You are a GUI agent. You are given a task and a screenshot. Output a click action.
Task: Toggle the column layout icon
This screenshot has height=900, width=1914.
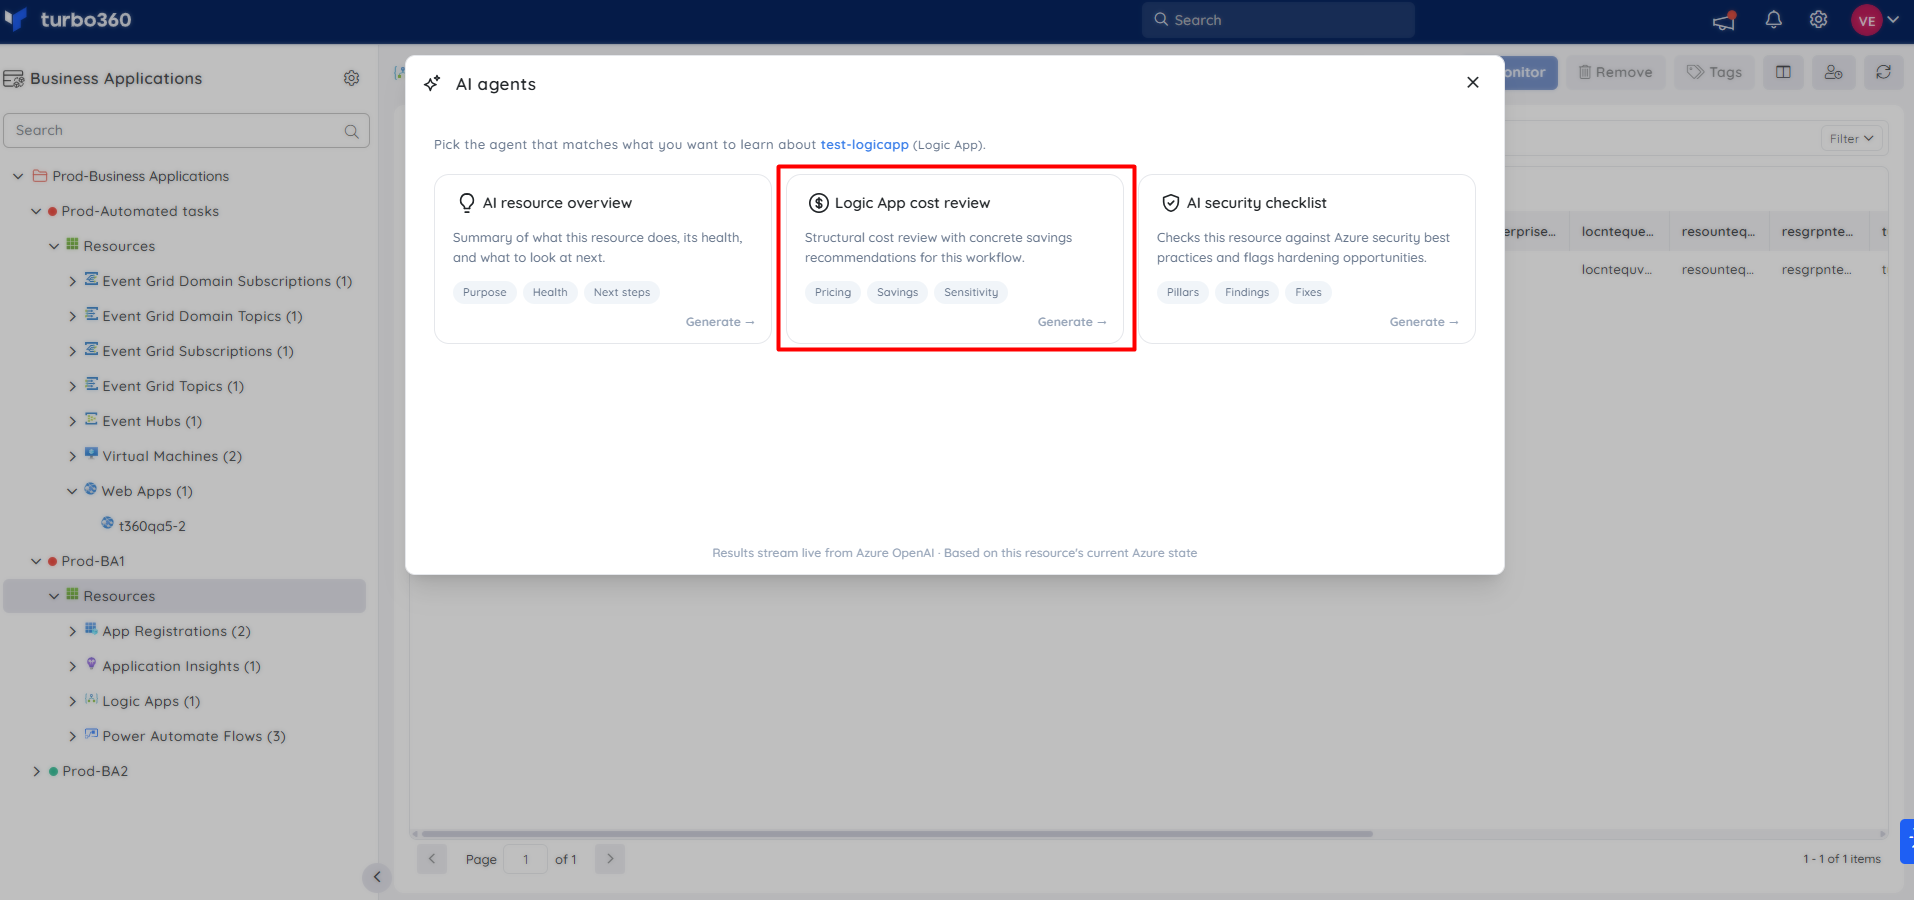pos(1783,72)
